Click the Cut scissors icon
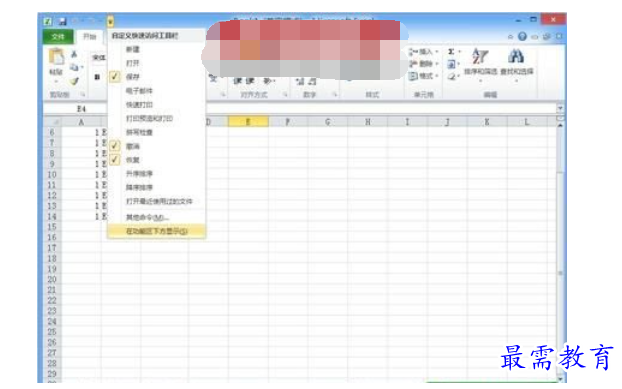622x389 pixels. pyautogui.click(x=74, y=54)
